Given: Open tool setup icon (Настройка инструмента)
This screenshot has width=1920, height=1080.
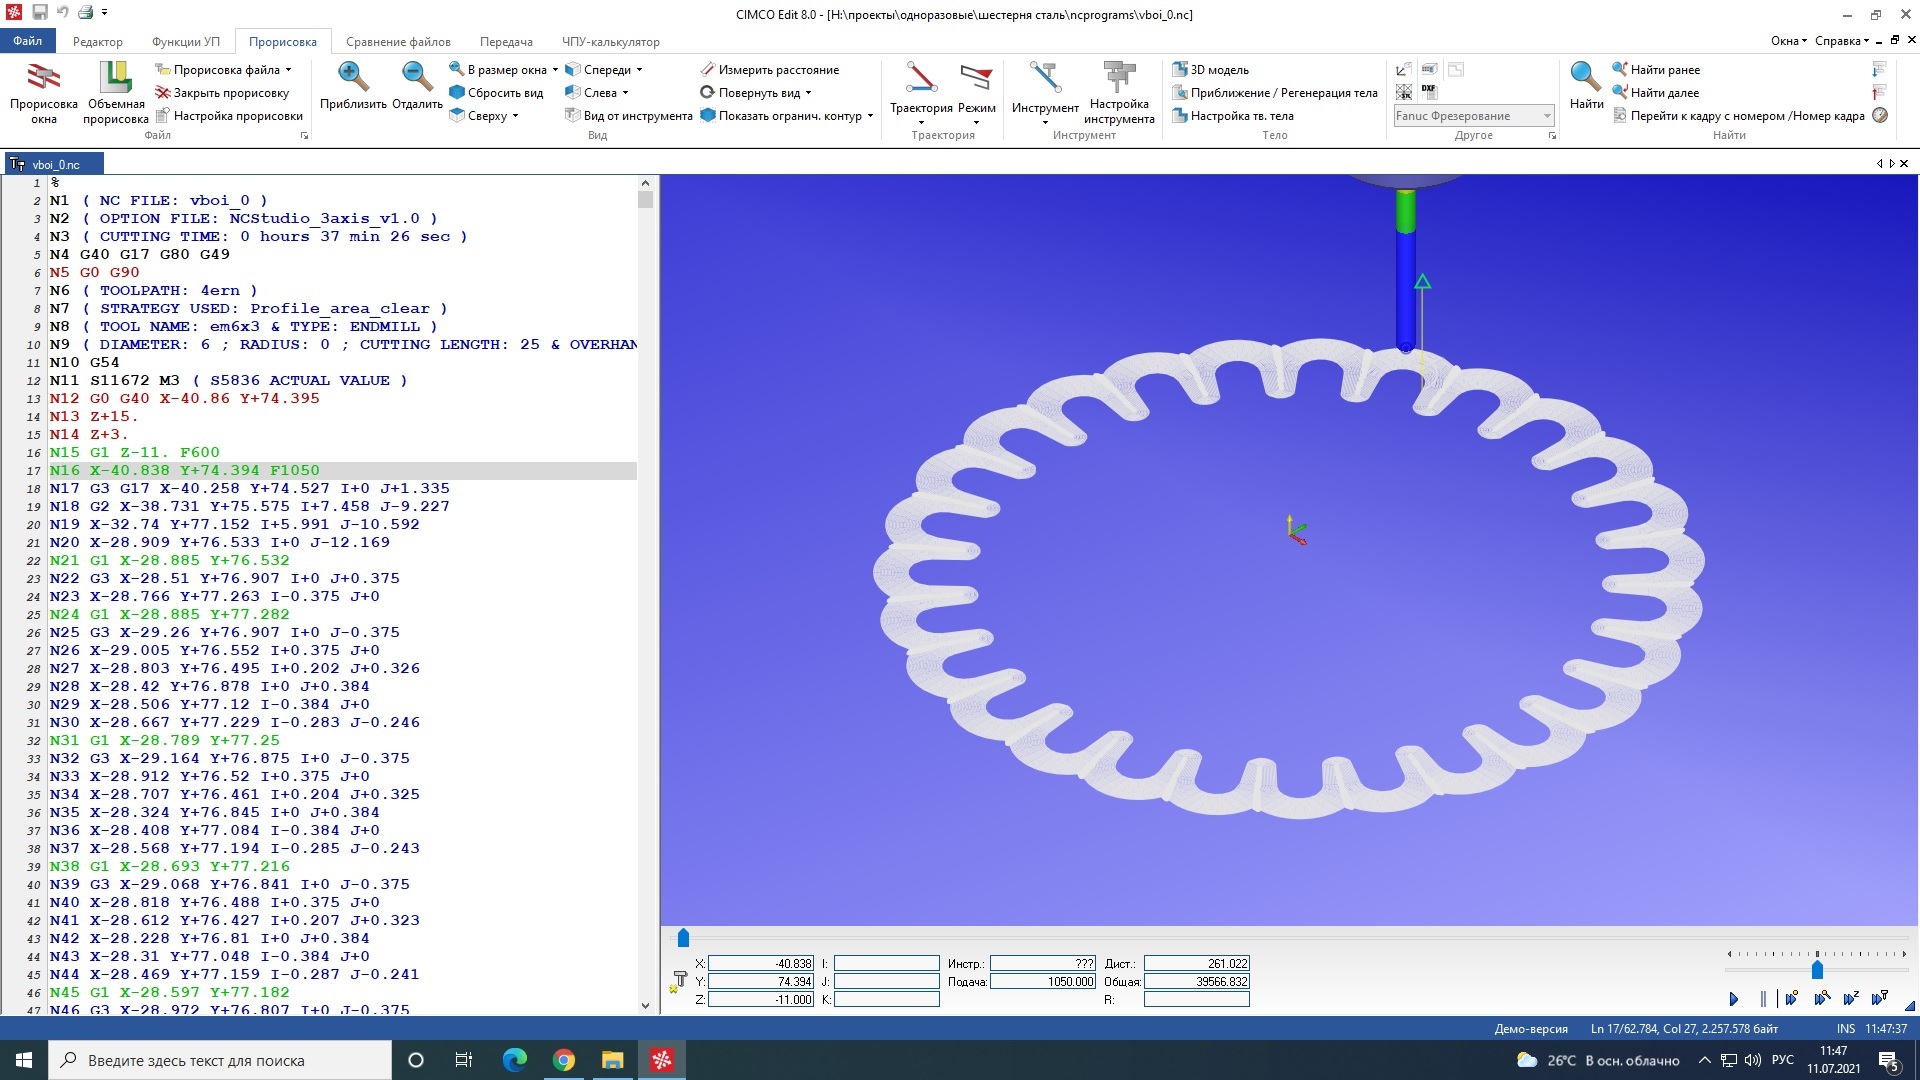Looking at the screenshot, I should 1119,77.
